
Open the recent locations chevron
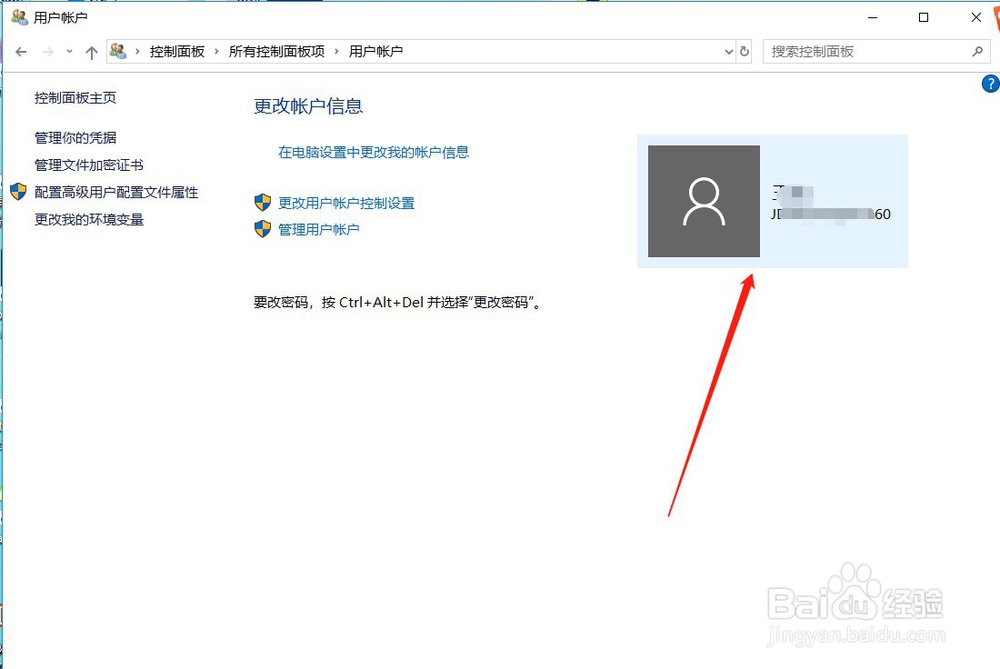(x=69, y=52)
